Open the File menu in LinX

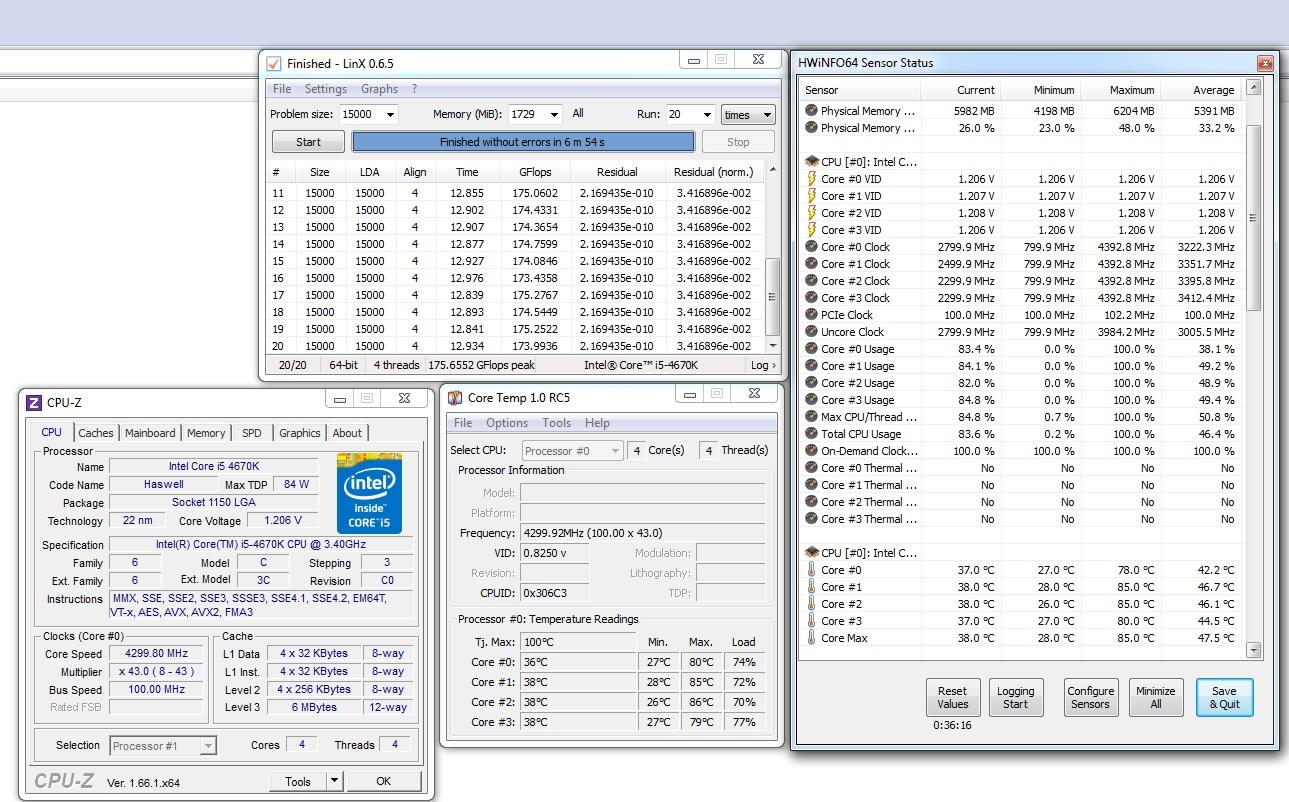click(x=282, y=89)
